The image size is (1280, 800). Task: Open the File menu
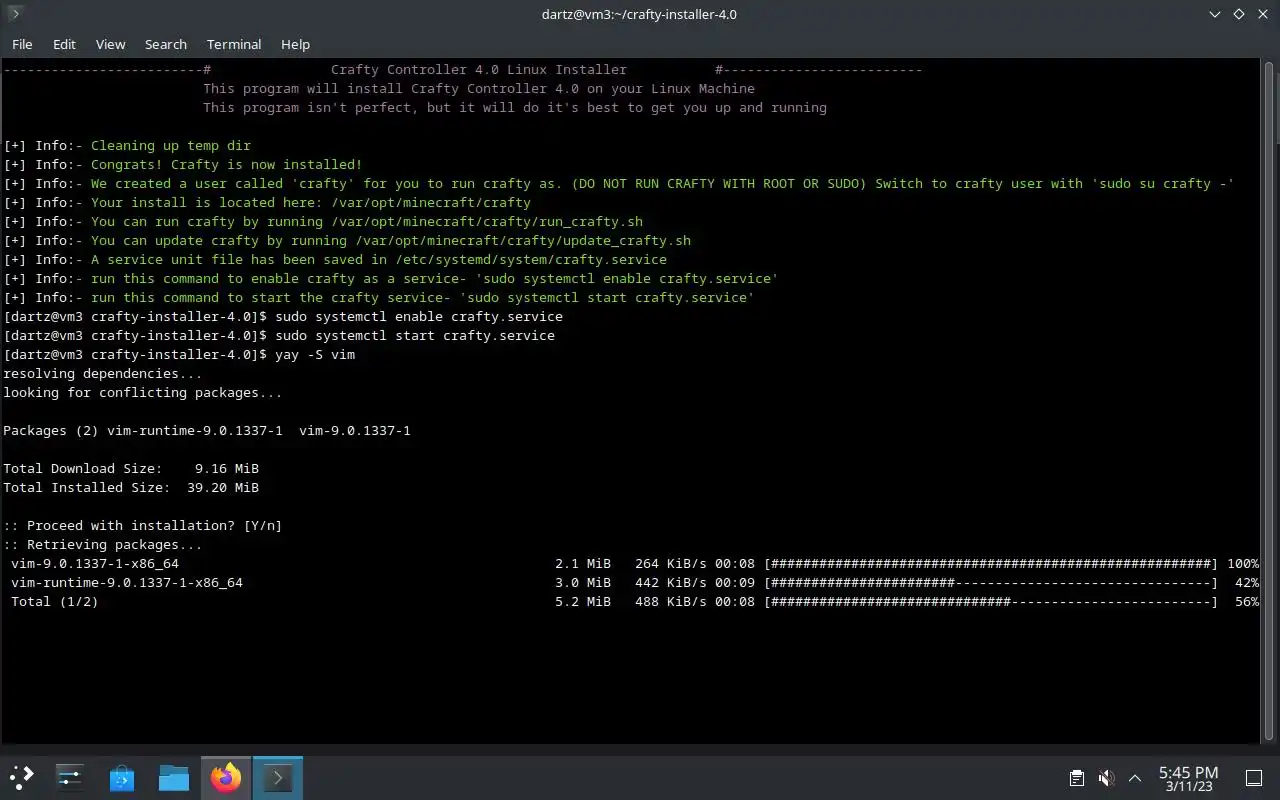22,44
